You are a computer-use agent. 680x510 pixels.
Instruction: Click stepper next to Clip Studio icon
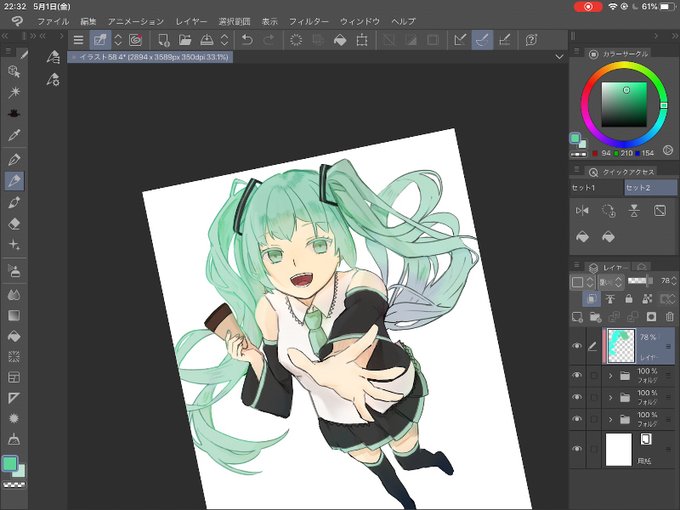pyautogui.click(x=118, y=40)
